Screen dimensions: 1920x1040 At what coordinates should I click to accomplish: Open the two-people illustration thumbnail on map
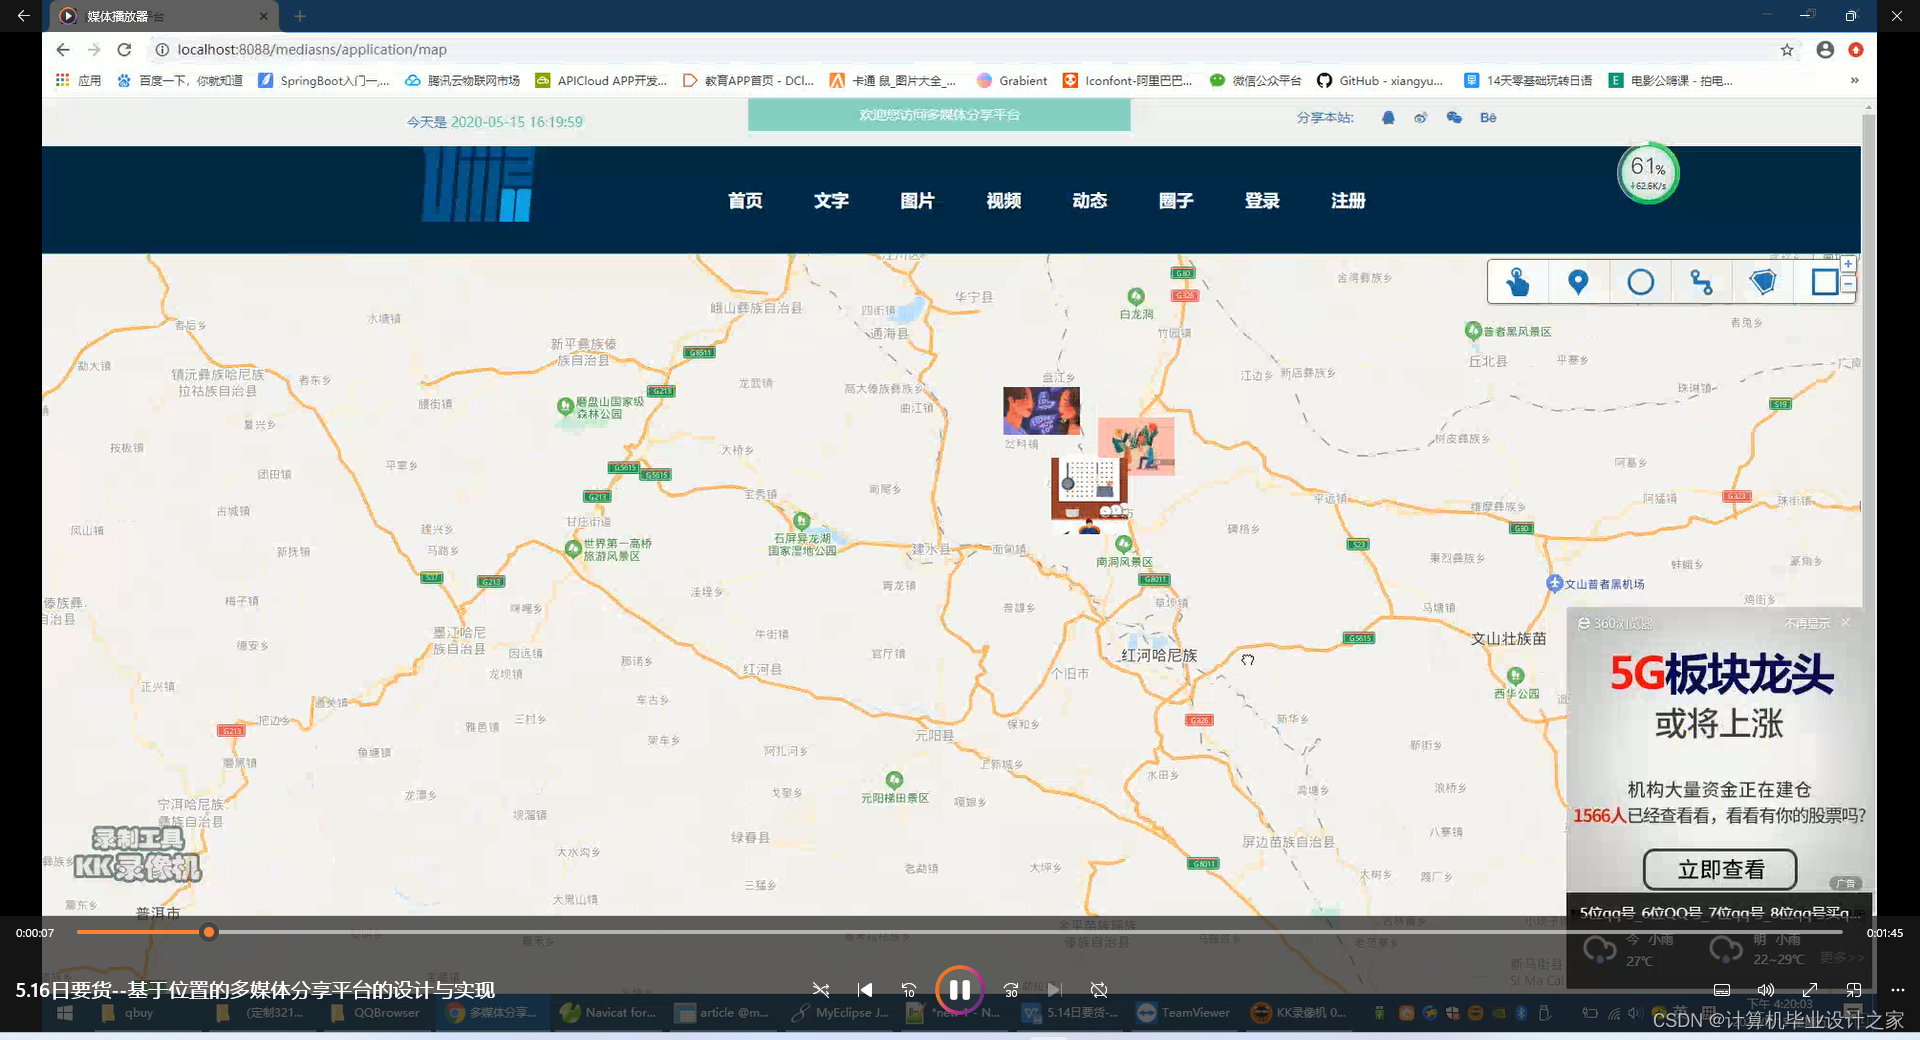[1041, 410]
